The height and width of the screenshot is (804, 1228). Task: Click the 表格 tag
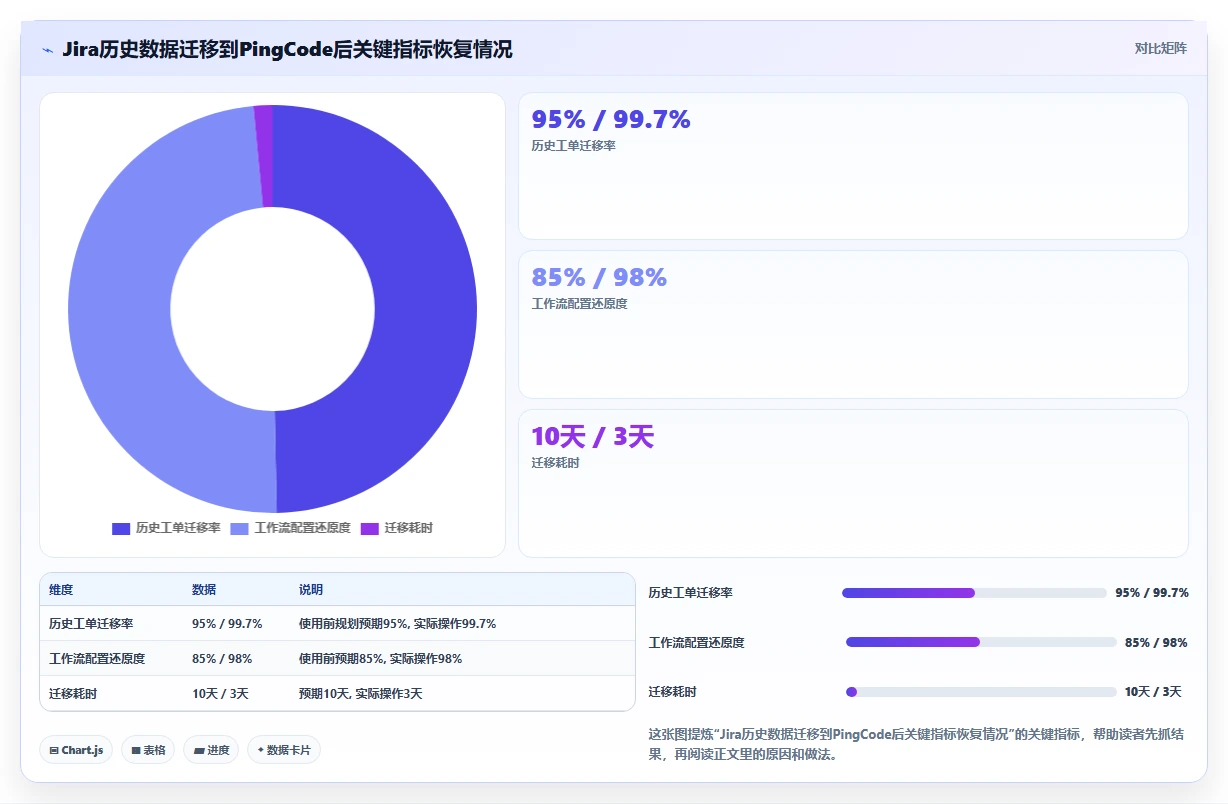(148, 750)
